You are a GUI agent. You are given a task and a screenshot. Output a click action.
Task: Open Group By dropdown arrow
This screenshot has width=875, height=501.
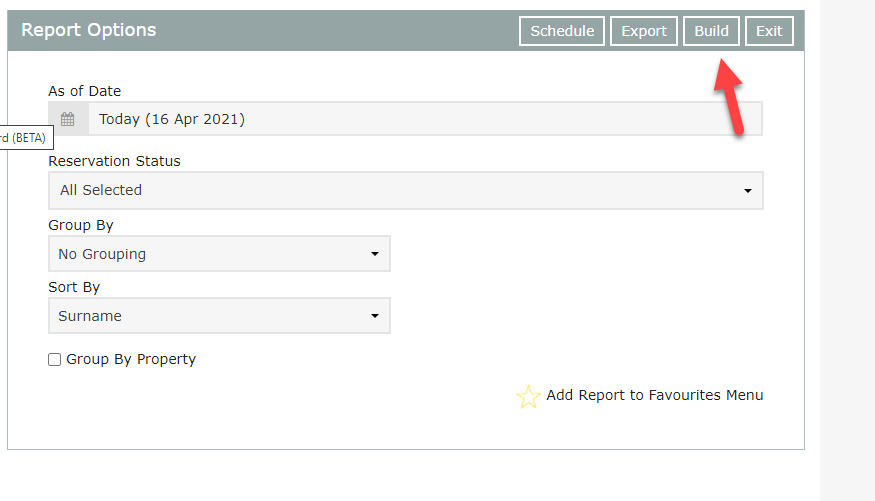[x=375, y=255]
